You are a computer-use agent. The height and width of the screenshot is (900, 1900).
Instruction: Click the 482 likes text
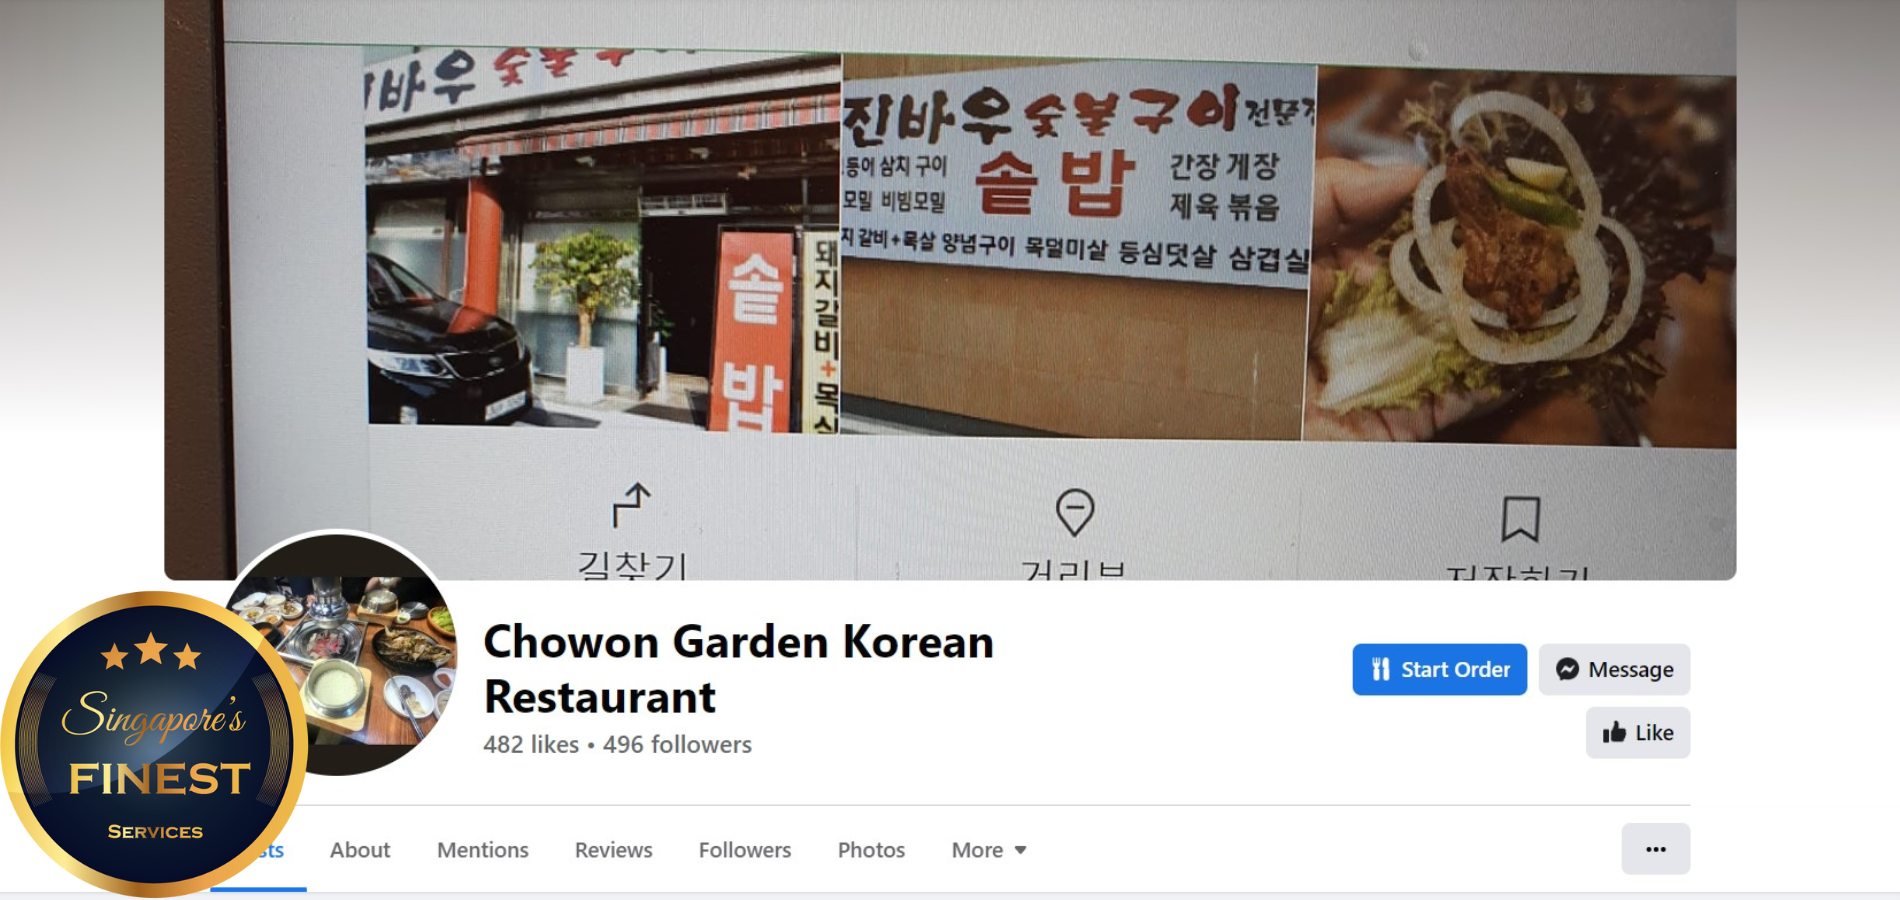tap(531, 745)
